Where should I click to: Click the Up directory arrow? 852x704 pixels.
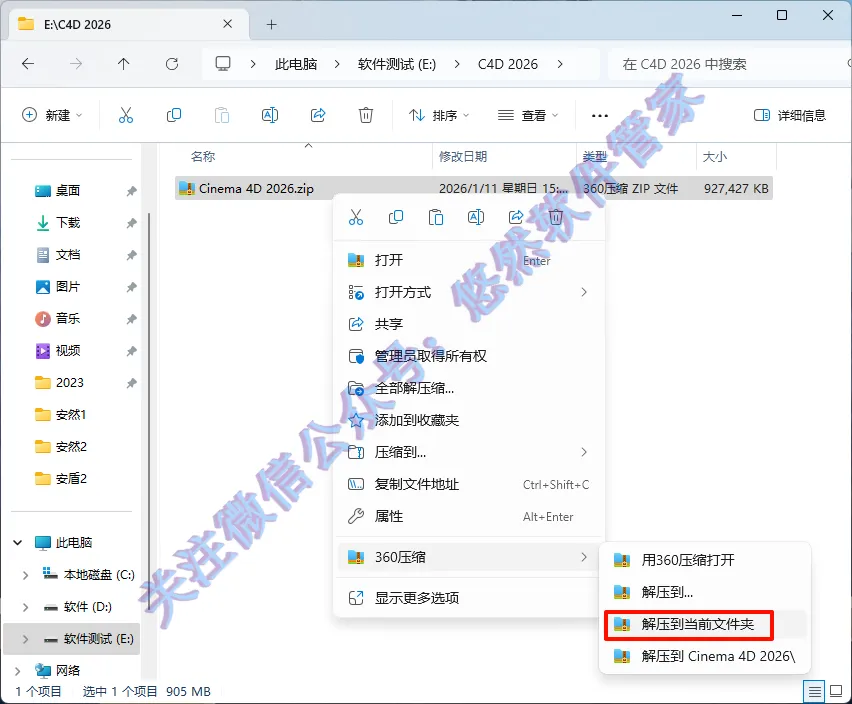(x=124, y=64)
